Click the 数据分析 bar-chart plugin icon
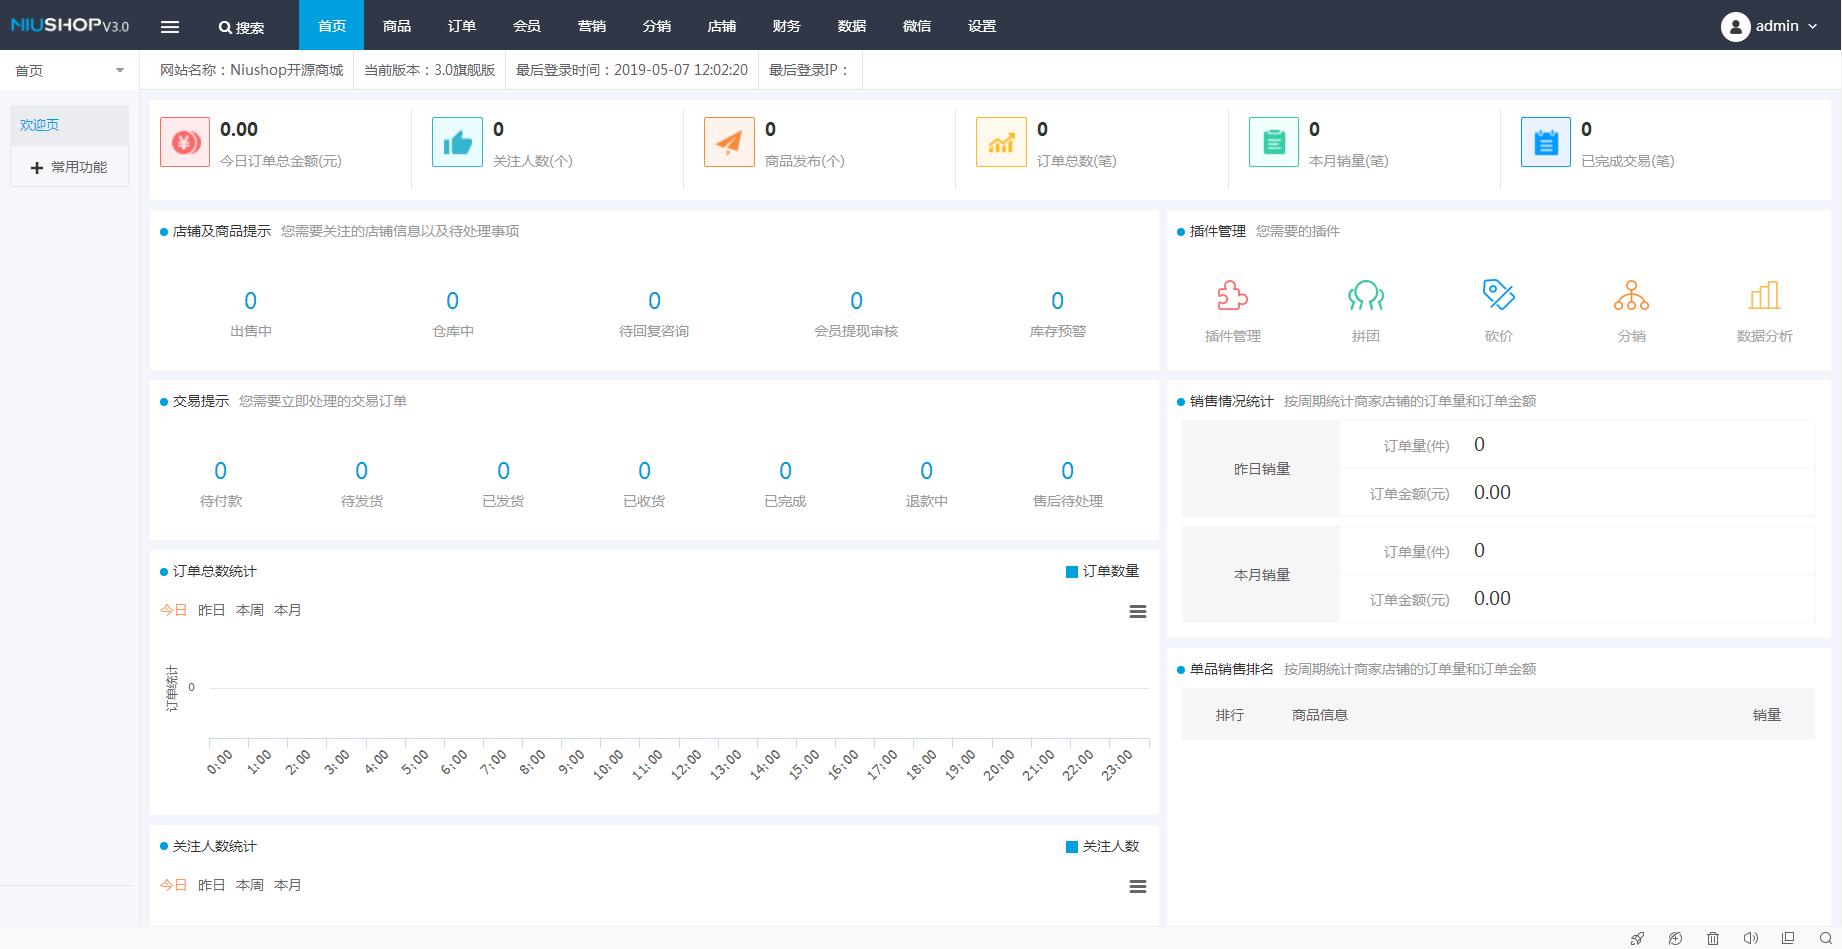The width and height of the screenshot is (1842, 949). pos(1764,296)
